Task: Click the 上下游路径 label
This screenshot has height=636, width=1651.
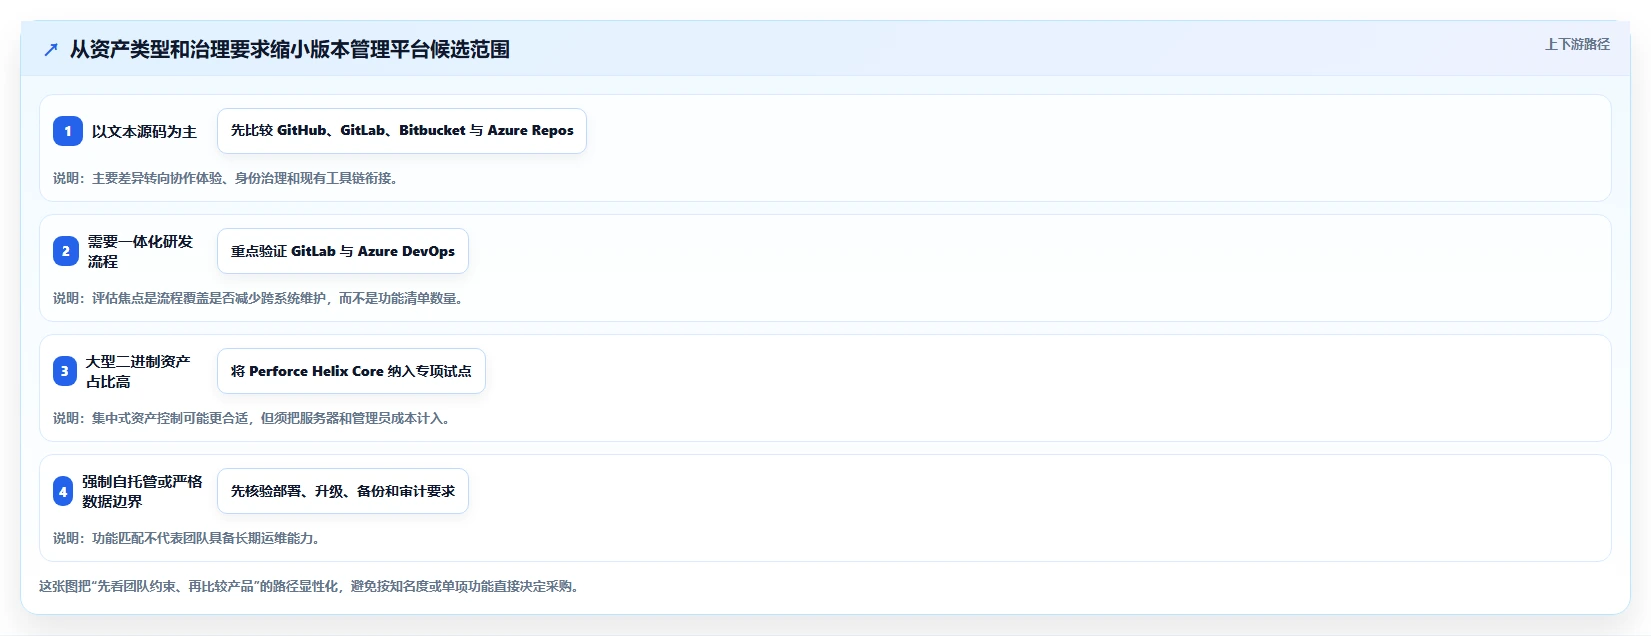Action: click(x=1577, y=44)
